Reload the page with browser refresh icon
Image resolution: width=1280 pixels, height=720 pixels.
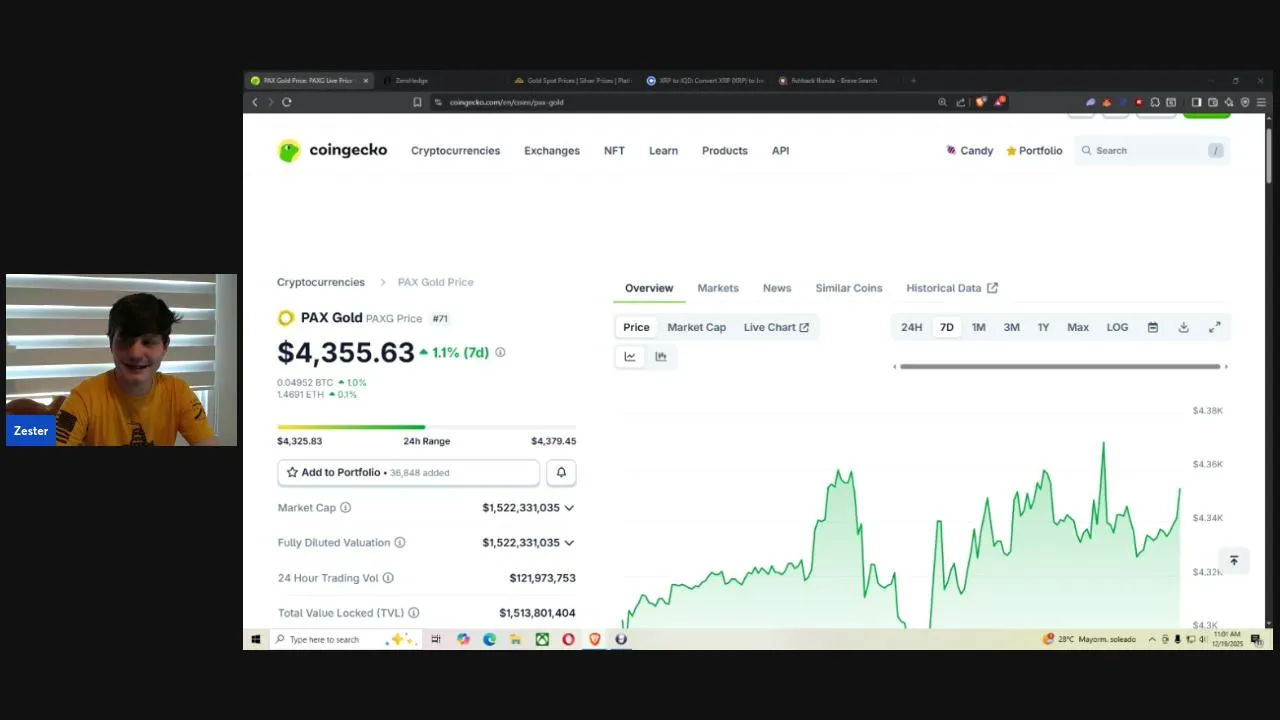click(287, 102)
